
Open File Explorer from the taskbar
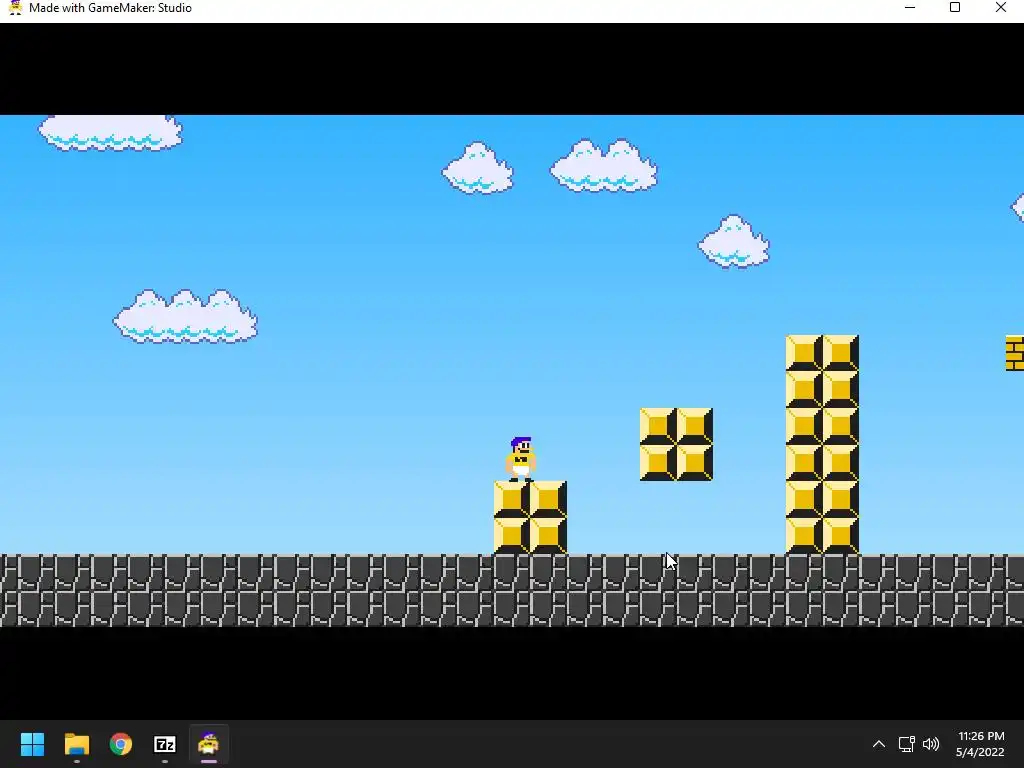click(x=76, y=744)
